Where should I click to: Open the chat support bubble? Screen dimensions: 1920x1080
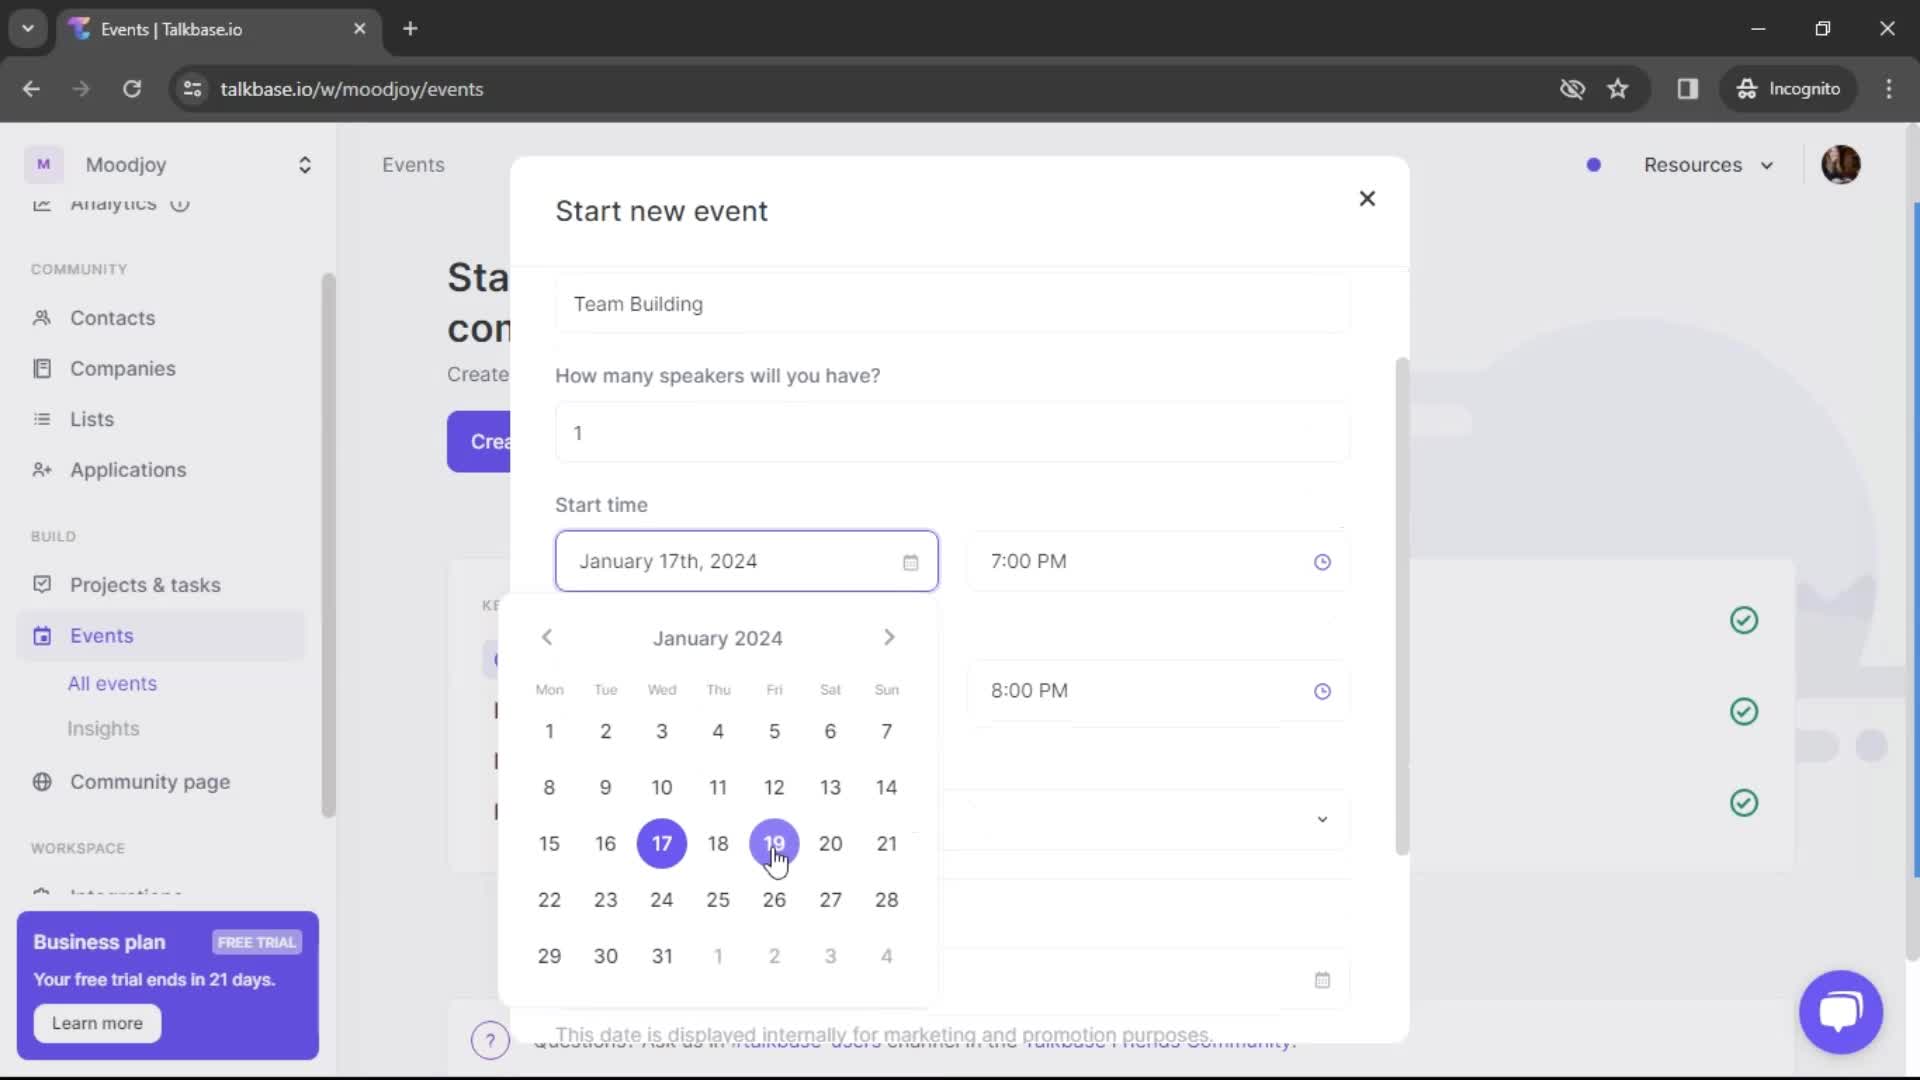point(1840,1012)
